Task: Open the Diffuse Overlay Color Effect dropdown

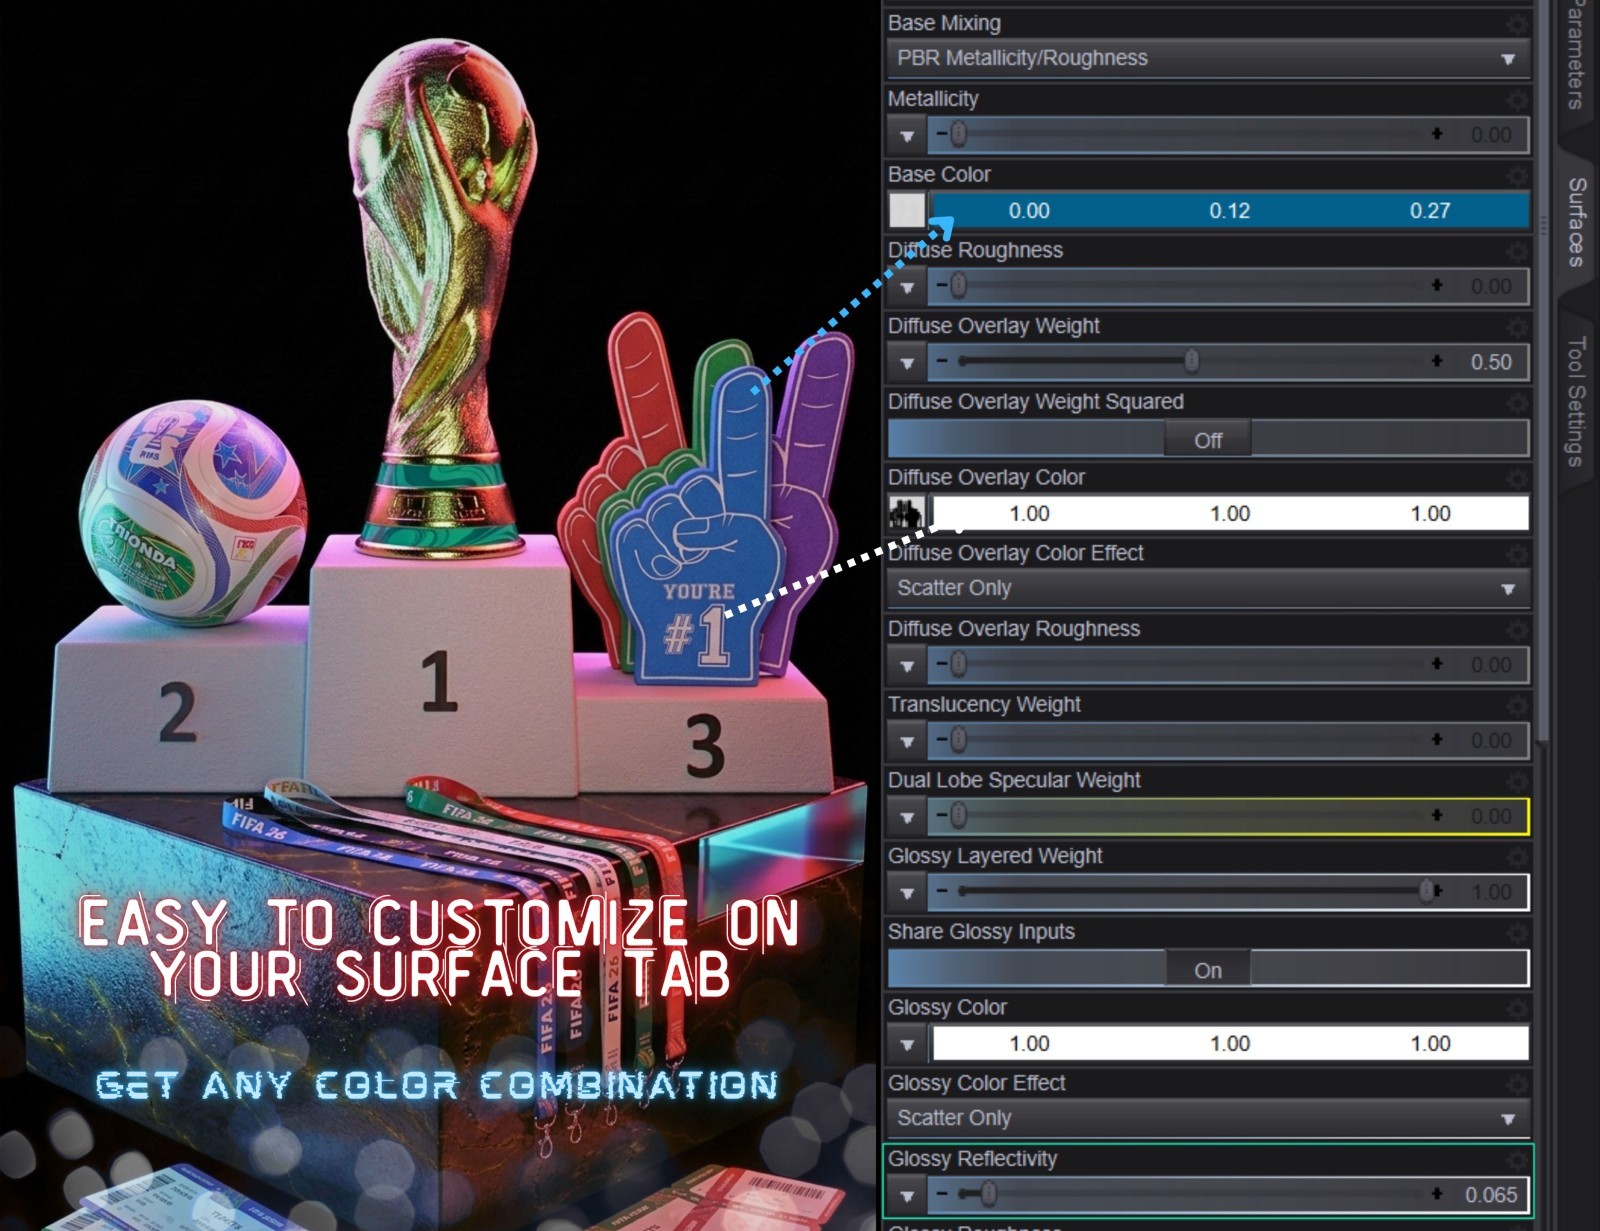Action: click(x=1208, y=588)
